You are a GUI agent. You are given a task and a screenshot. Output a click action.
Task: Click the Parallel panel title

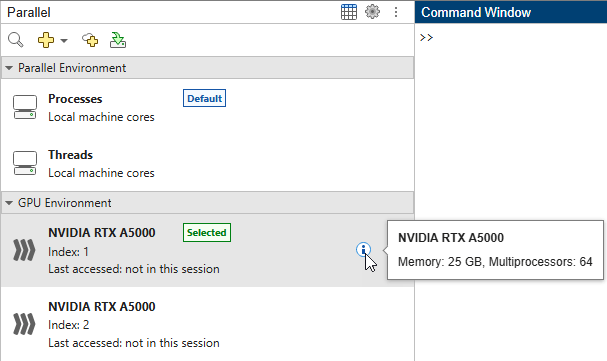(x=29, y=12)
